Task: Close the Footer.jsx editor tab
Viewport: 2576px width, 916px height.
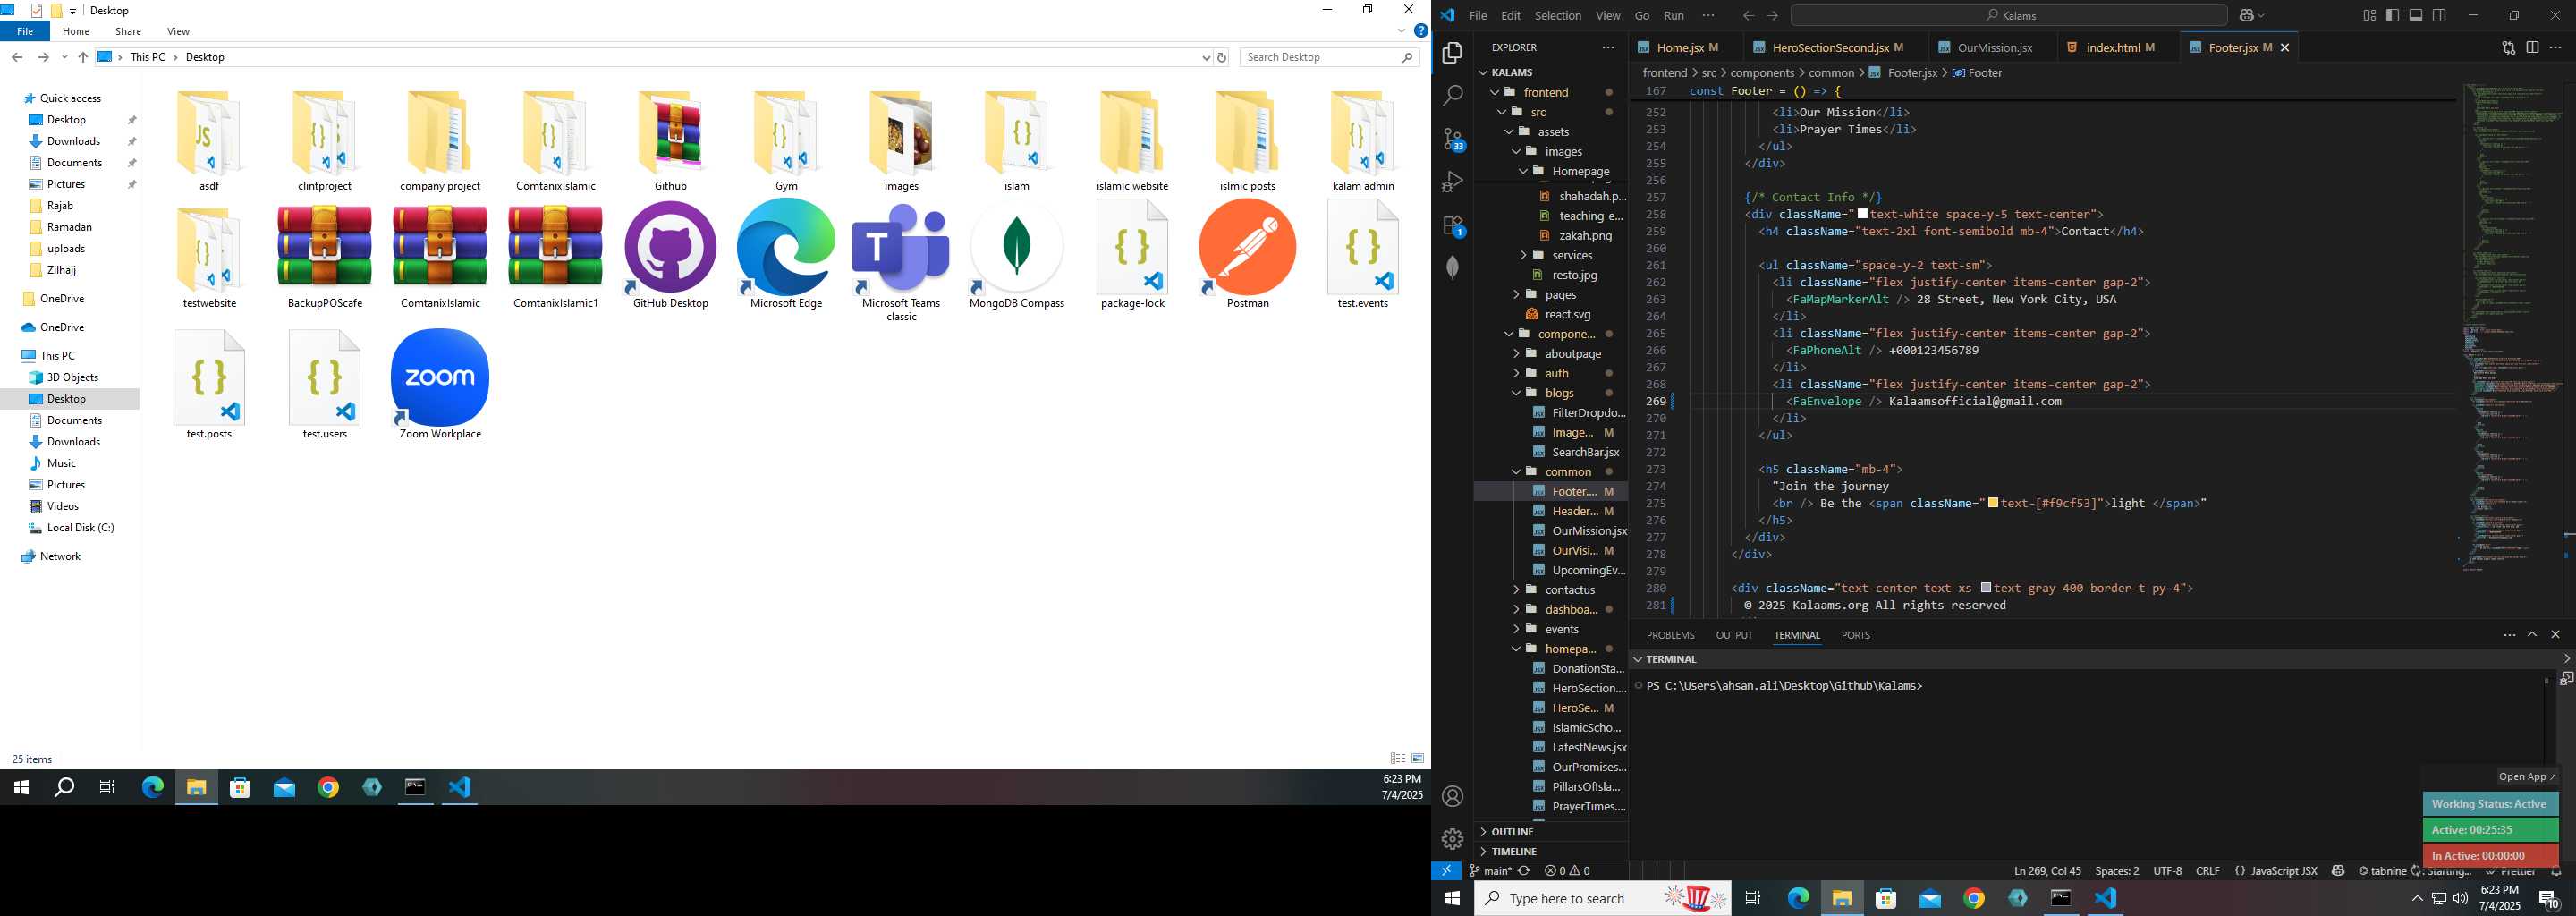Action: click(2284, 47)
